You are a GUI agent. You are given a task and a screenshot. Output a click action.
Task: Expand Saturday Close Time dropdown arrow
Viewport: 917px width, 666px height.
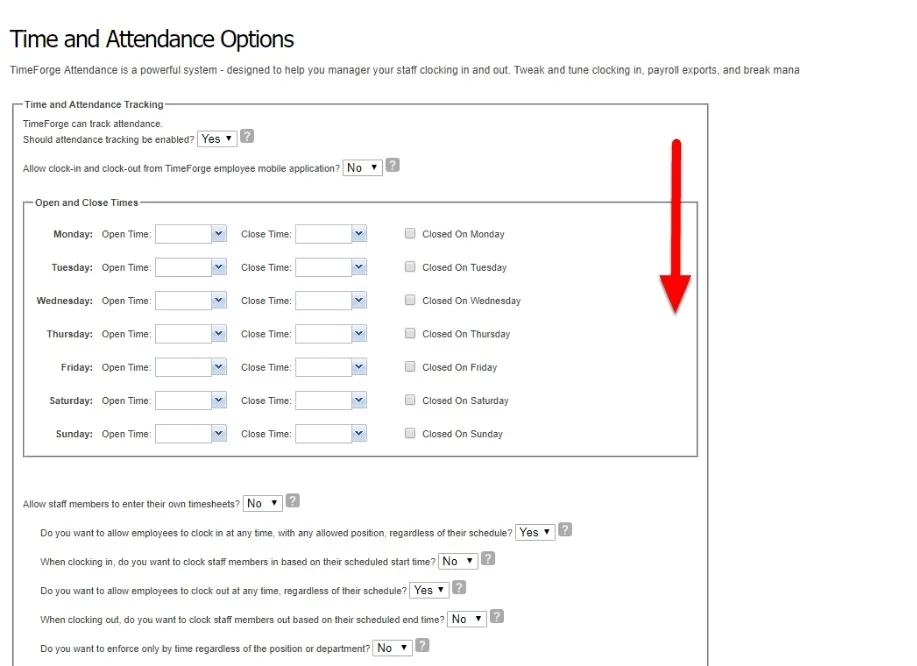[359, 401]
